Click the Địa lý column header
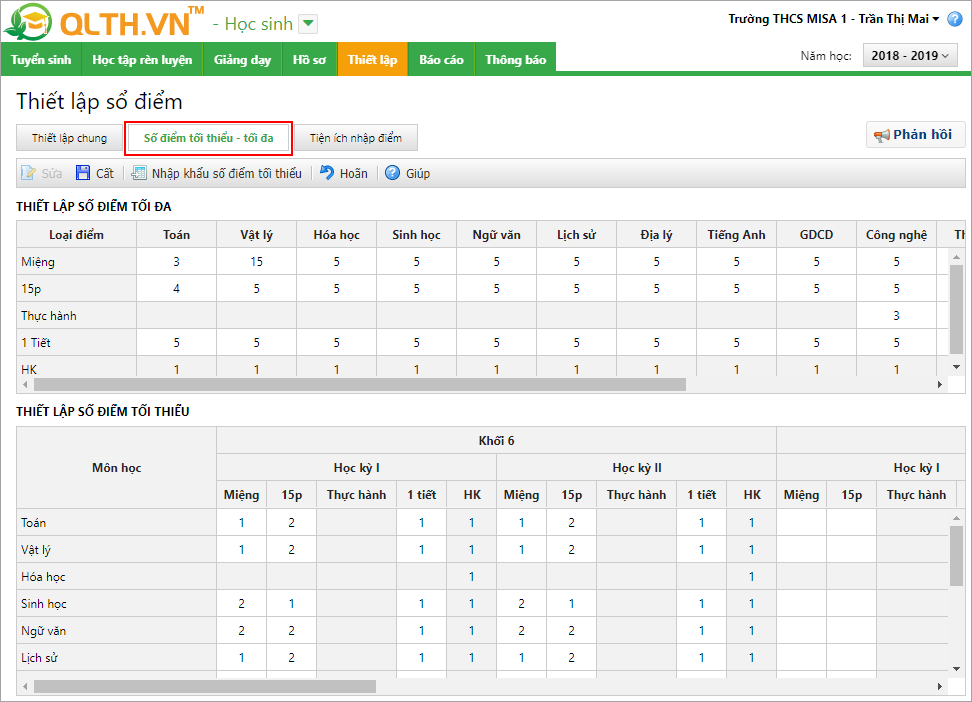Viewport: 972px width, 702px height. (x=656, y=234)
